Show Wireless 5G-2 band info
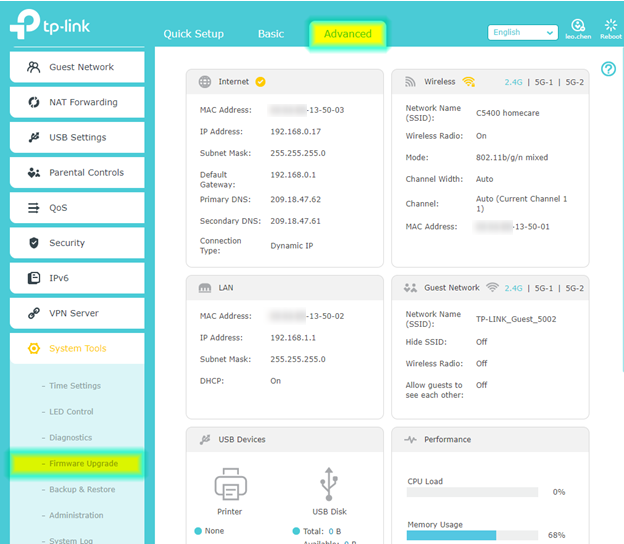Viewport: 624px width, 544px height. pos(575,82)
